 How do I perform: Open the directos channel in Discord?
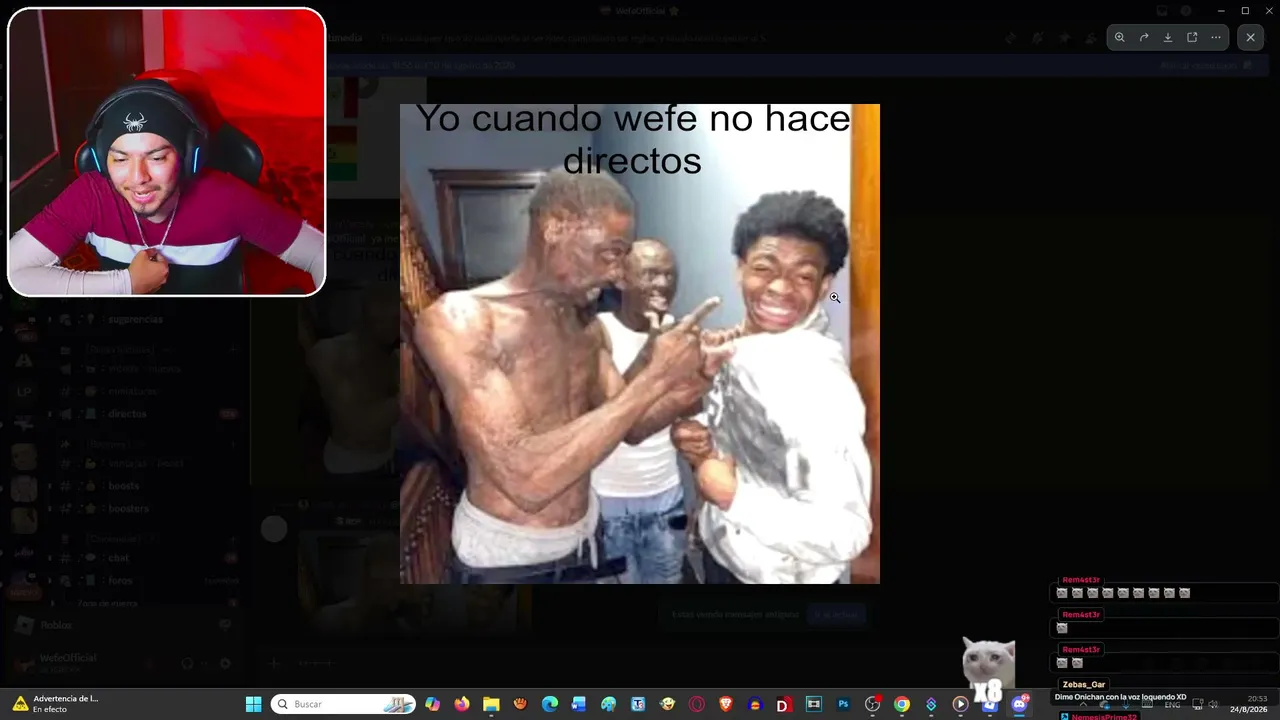(128, 413)
